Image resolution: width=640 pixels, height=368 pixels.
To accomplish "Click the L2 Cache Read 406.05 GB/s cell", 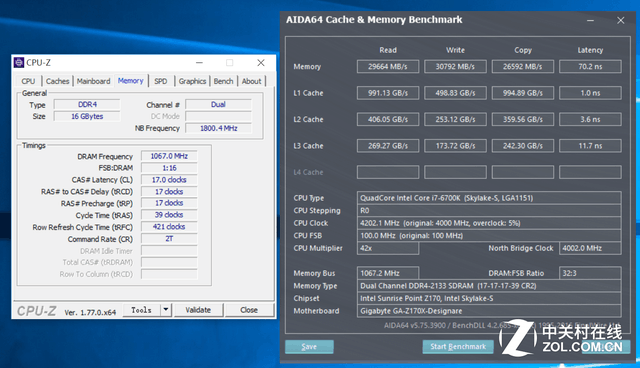I will click(x=388, y=119).
